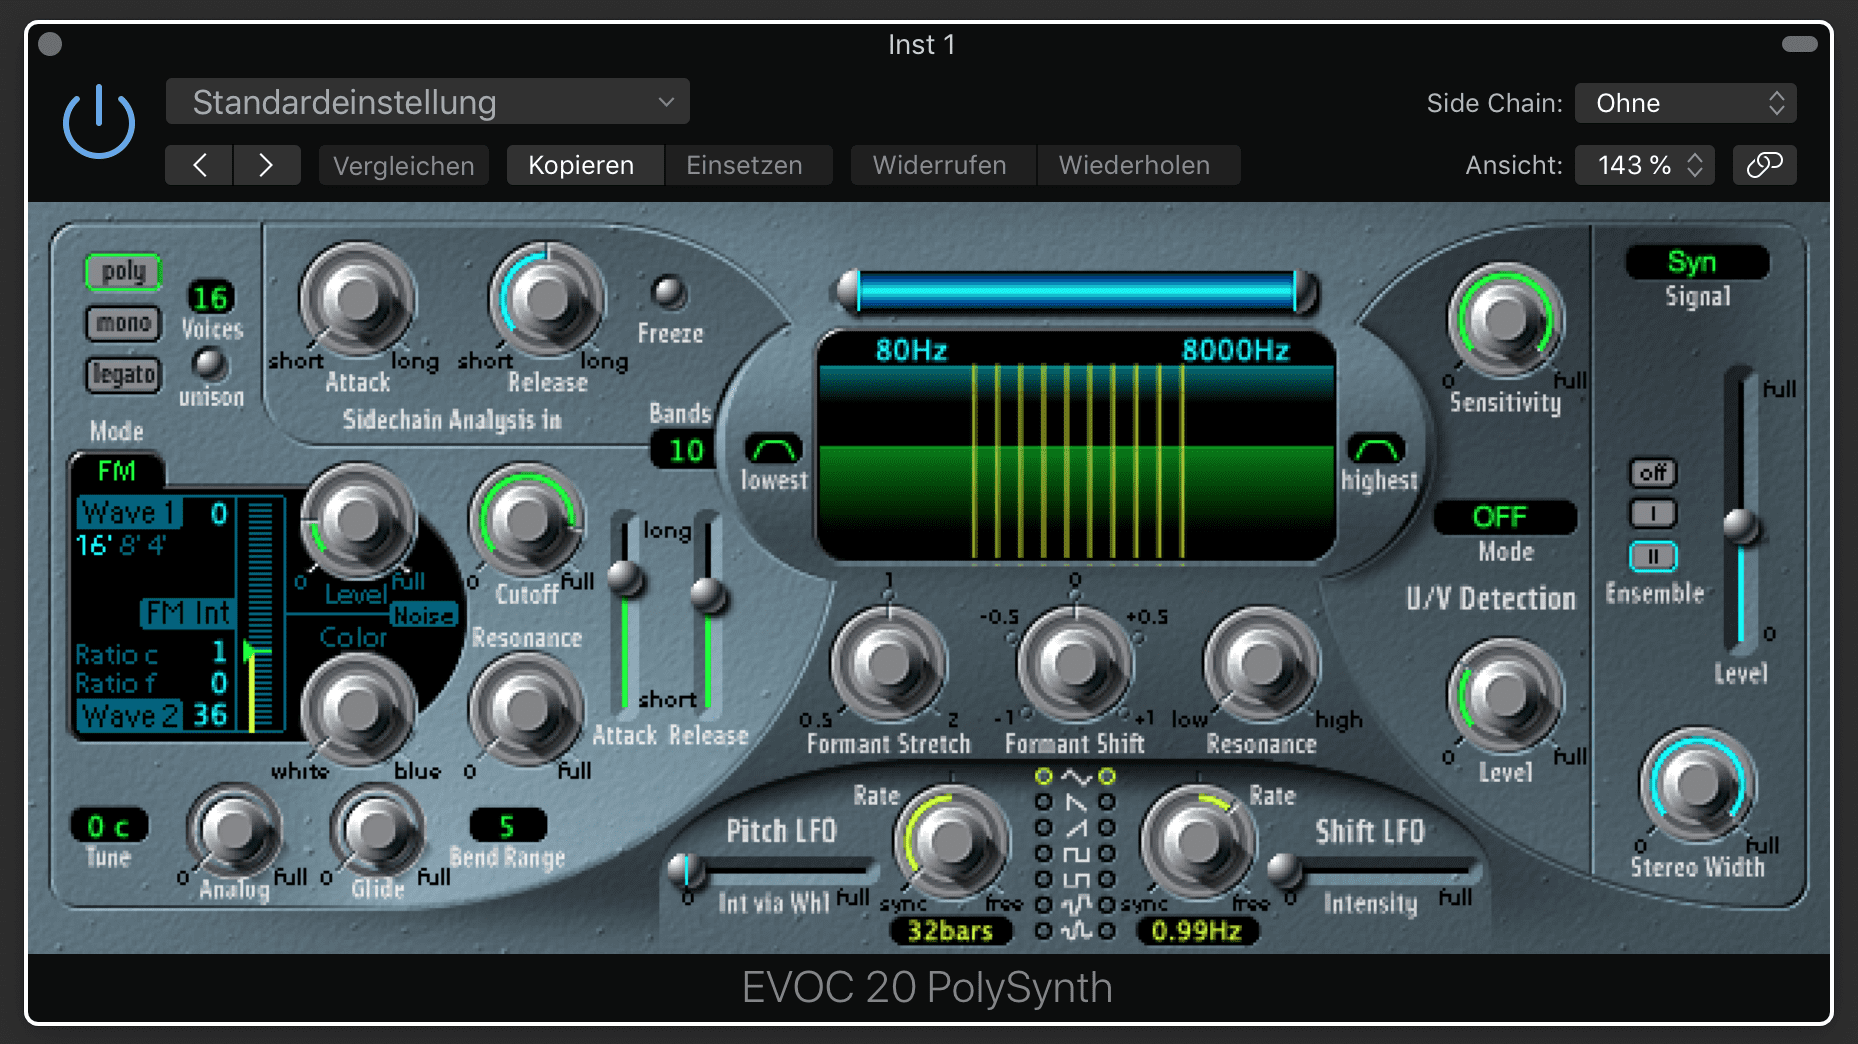Select mono mode
This screenshot has width=1858, height=1044.
[x=123, y=324]
